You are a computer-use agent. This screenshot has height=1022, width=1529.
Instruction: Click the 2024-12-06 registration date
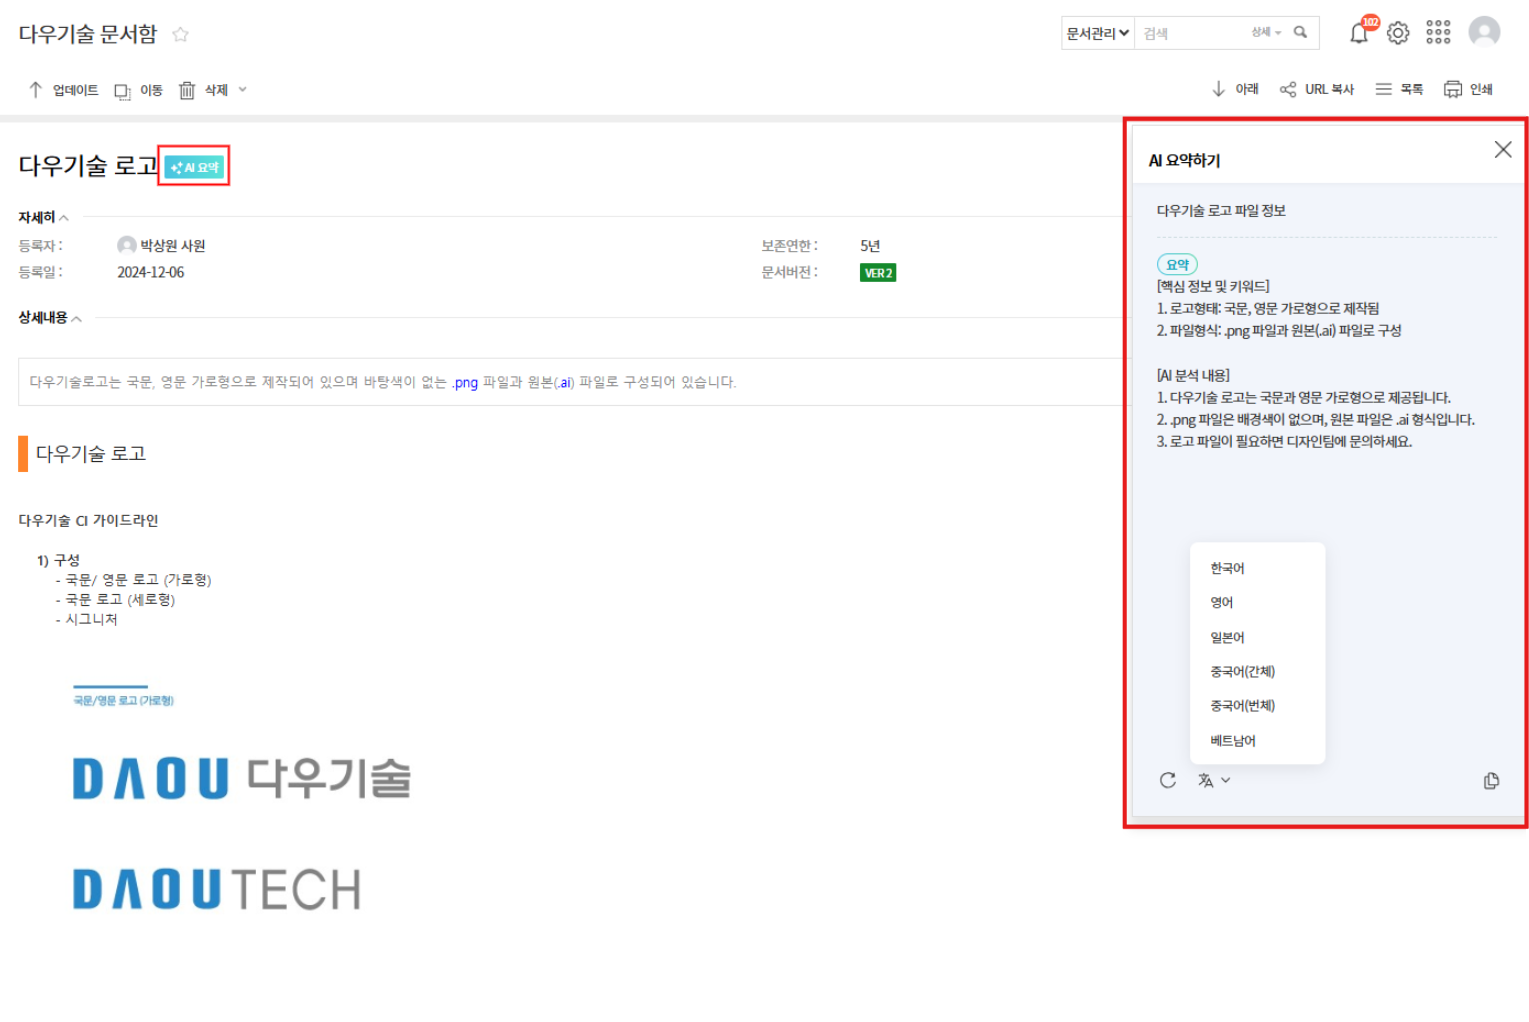(150, 272)
